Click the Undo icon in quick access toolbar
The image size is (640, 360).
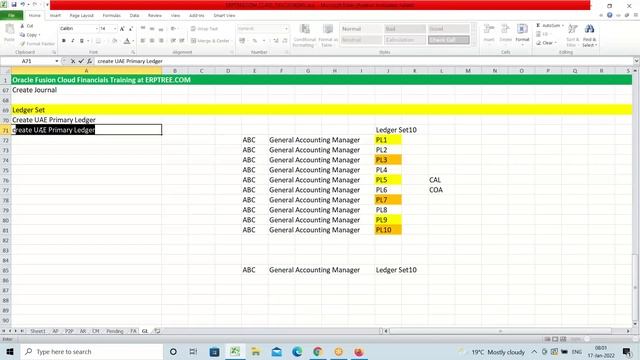(x=22, y=4)
